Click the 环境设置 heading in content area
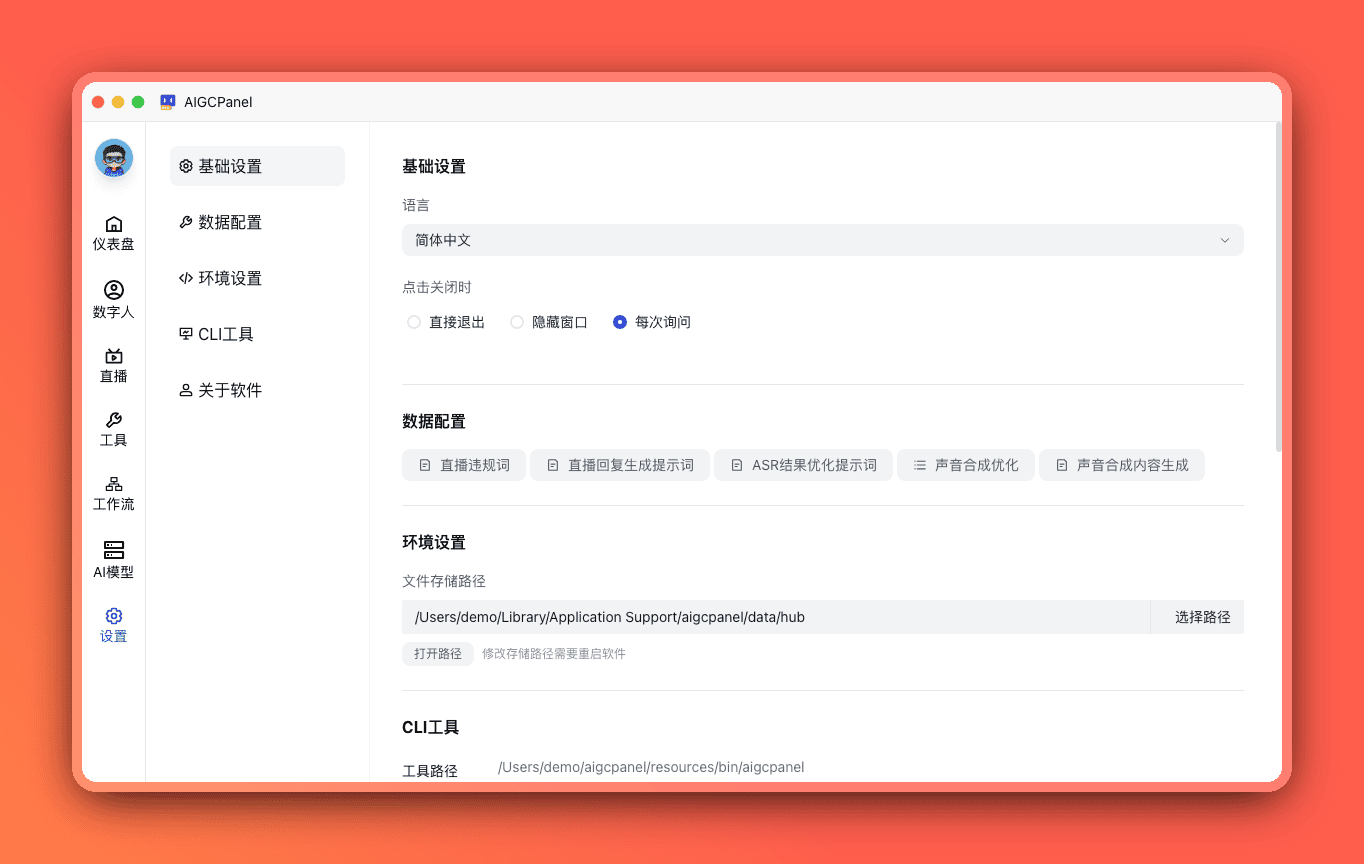This screenshot has width=1364, height=864. (x=434, y=542)
